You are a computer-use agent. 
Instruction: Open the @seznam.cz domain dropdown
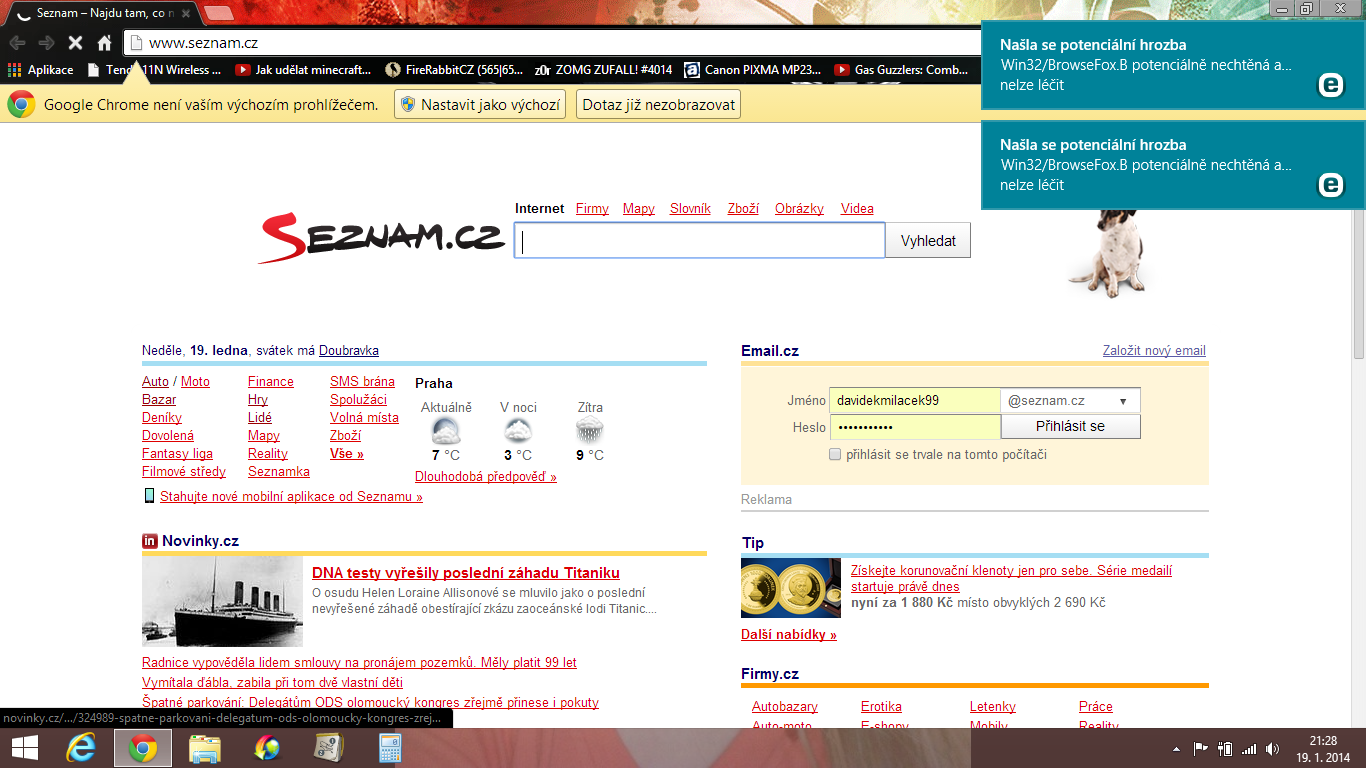click(1070, 401)
